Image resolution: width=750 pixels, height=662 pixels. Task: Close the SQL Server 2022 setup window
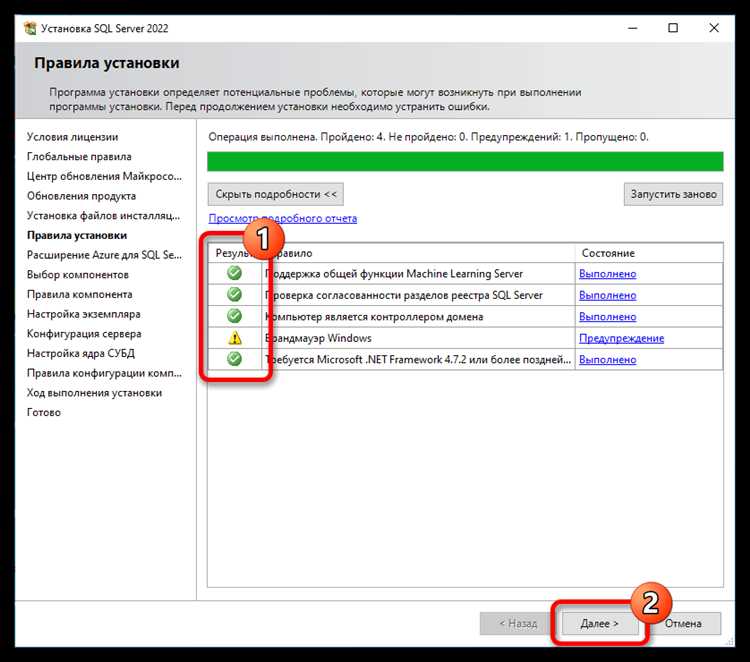714,28
